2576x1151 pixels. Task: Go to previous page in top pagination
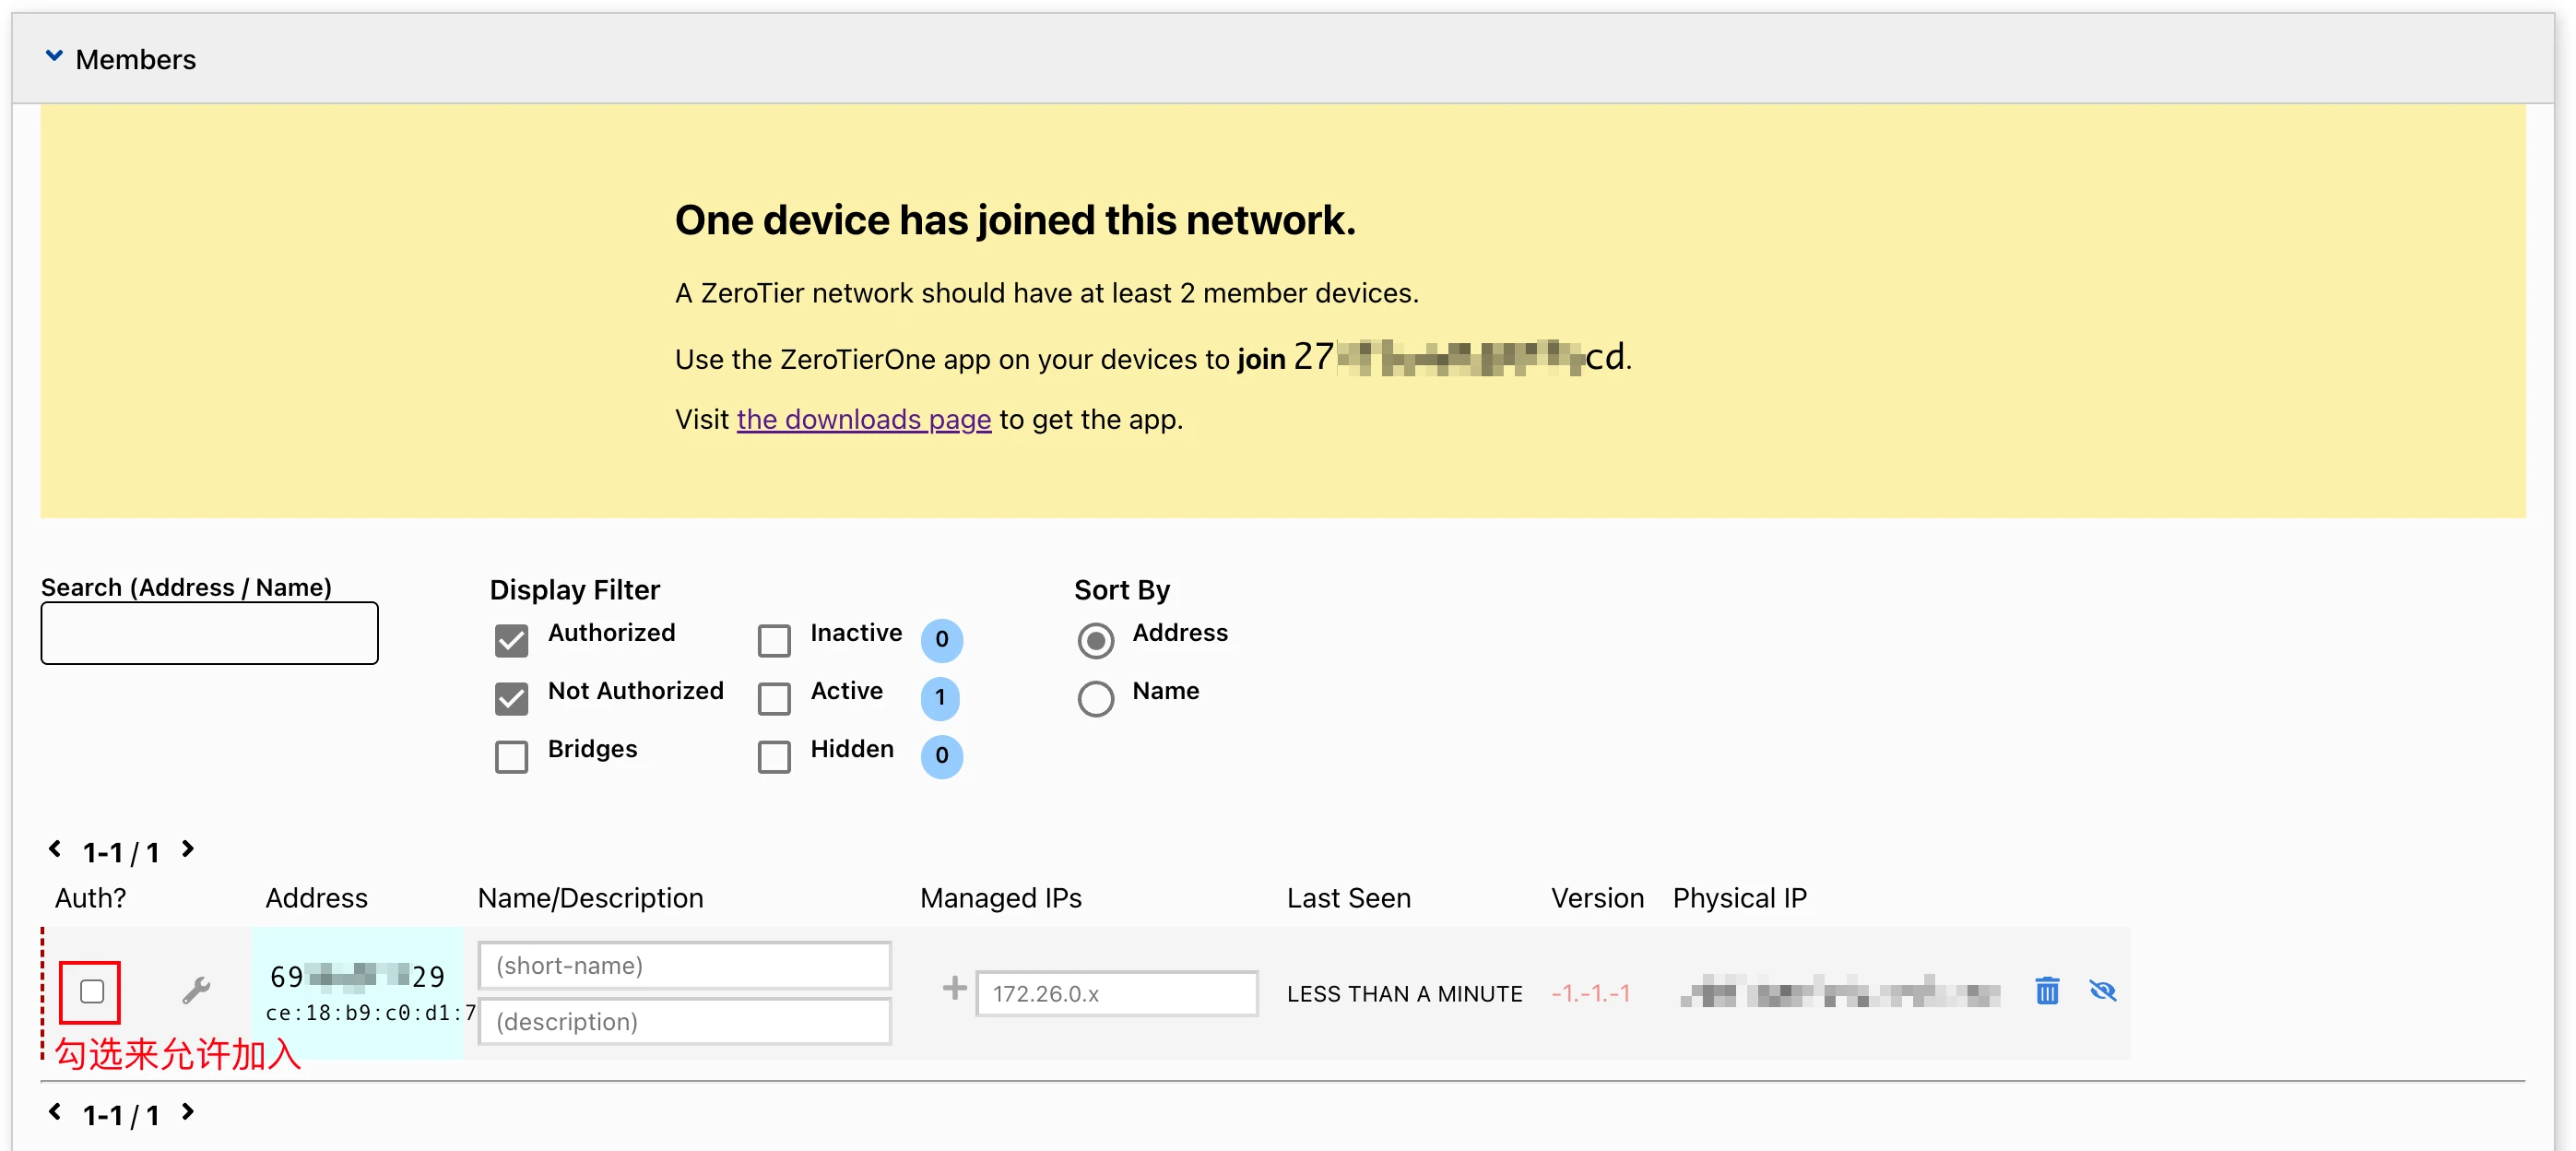point(55,849)
